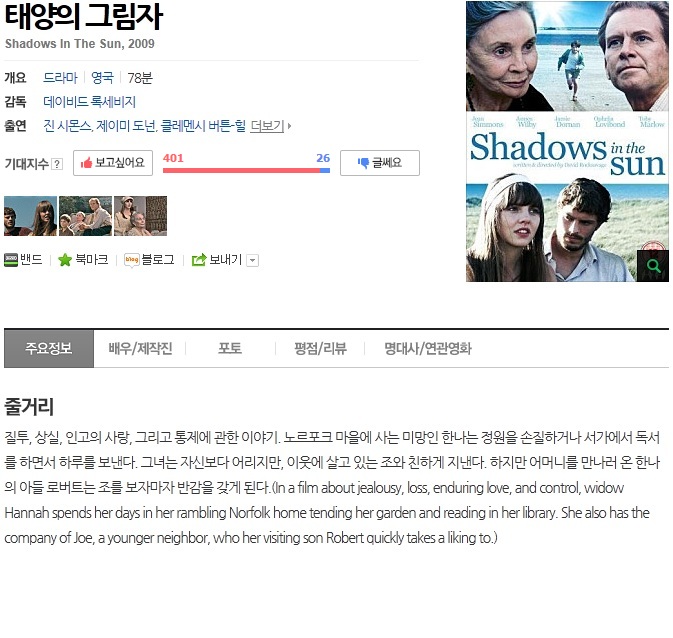The width and height of the screenshot is (673, 638).
Task: Open the 포토 tab
Action: [230, 348]
